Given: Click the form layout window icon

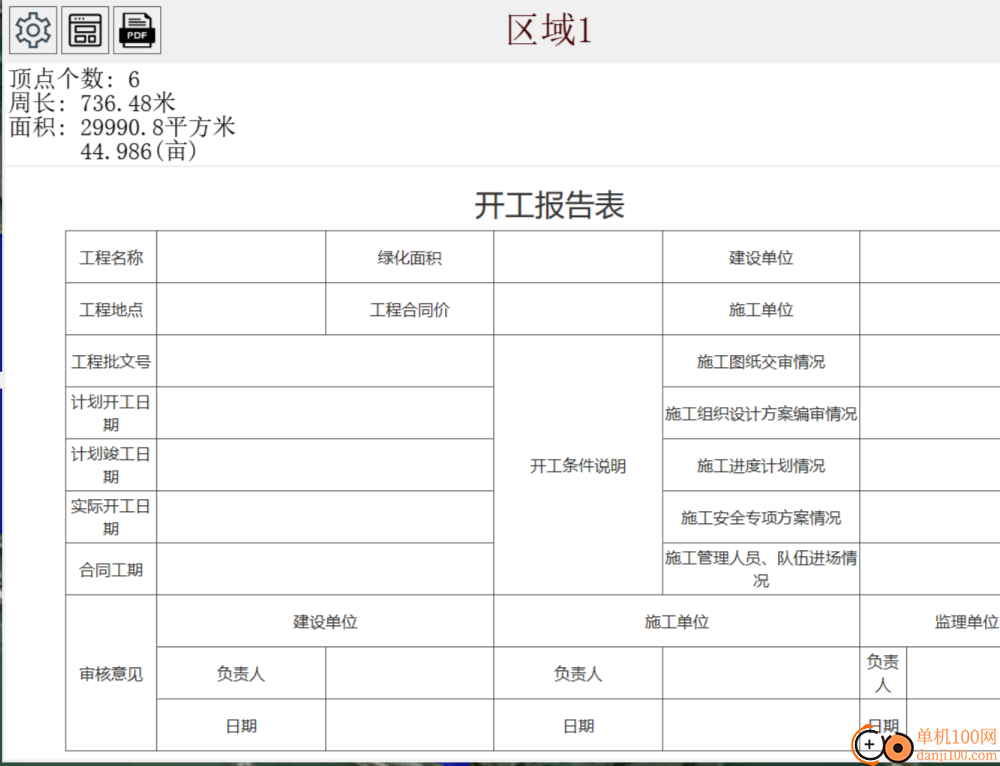Looking at the screenshot, I should pos(85,30).
